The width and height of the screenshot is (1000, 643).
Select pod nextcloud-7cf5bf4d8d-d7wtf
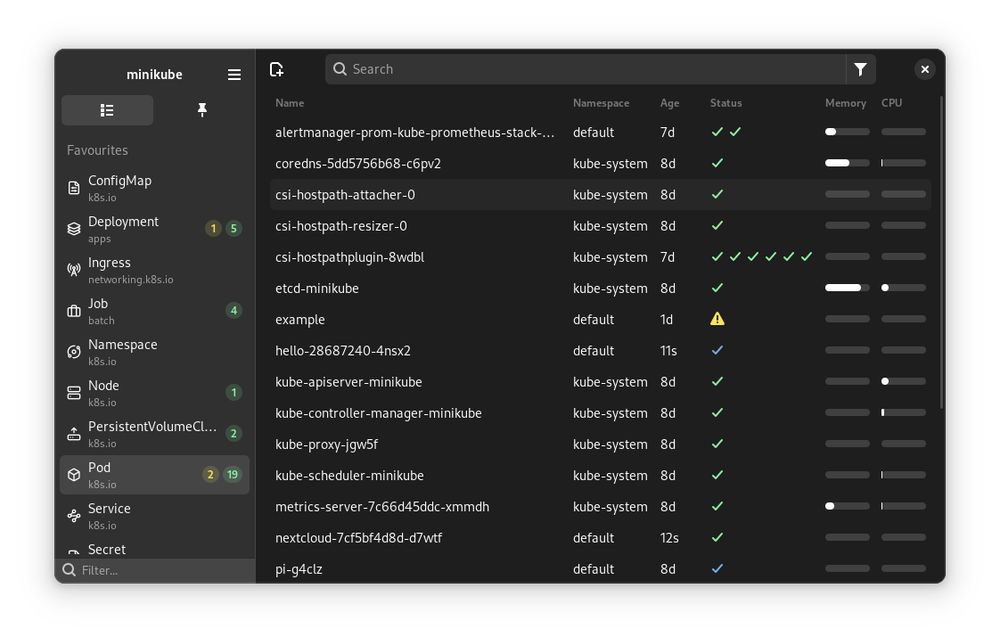coord(600,538)
